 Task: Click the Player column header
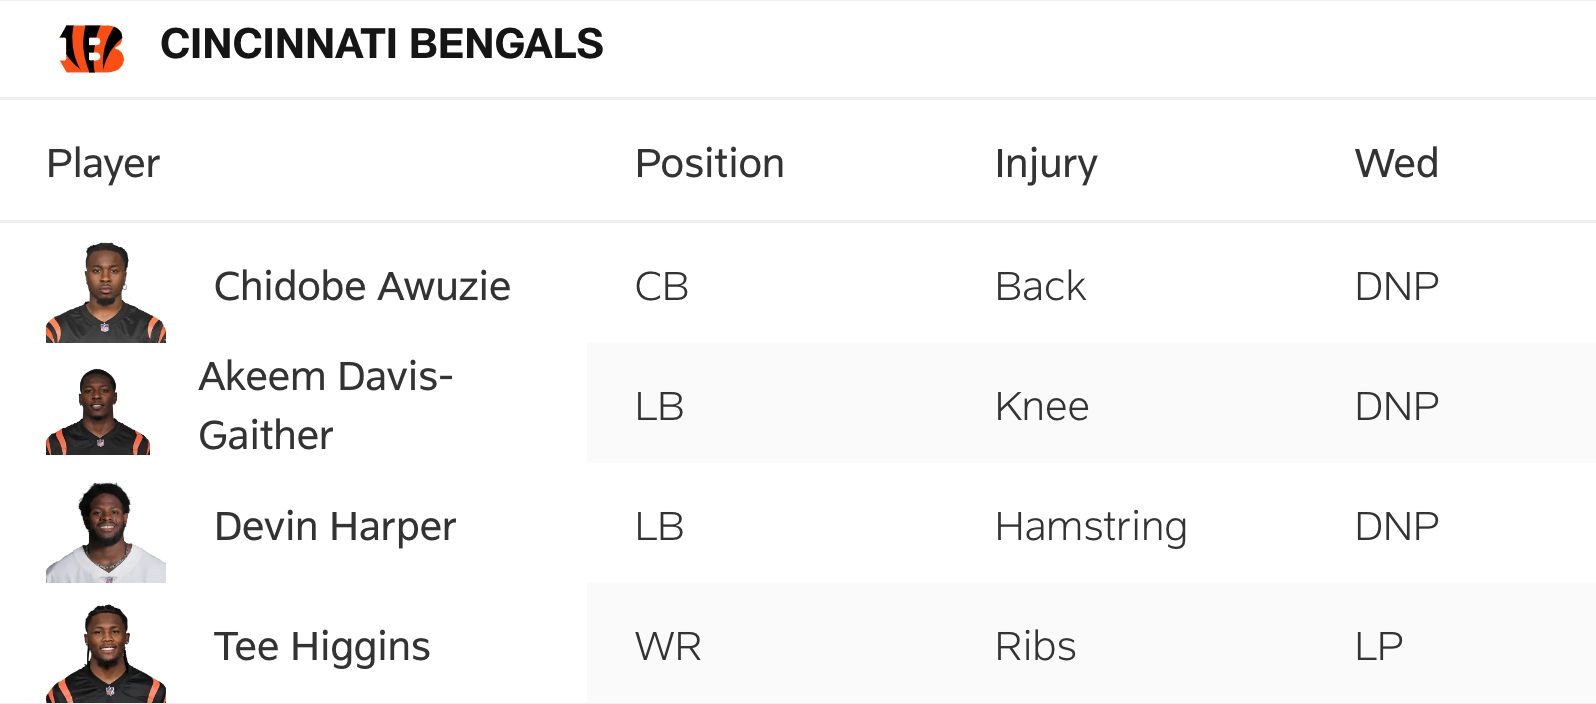point(103,164)
